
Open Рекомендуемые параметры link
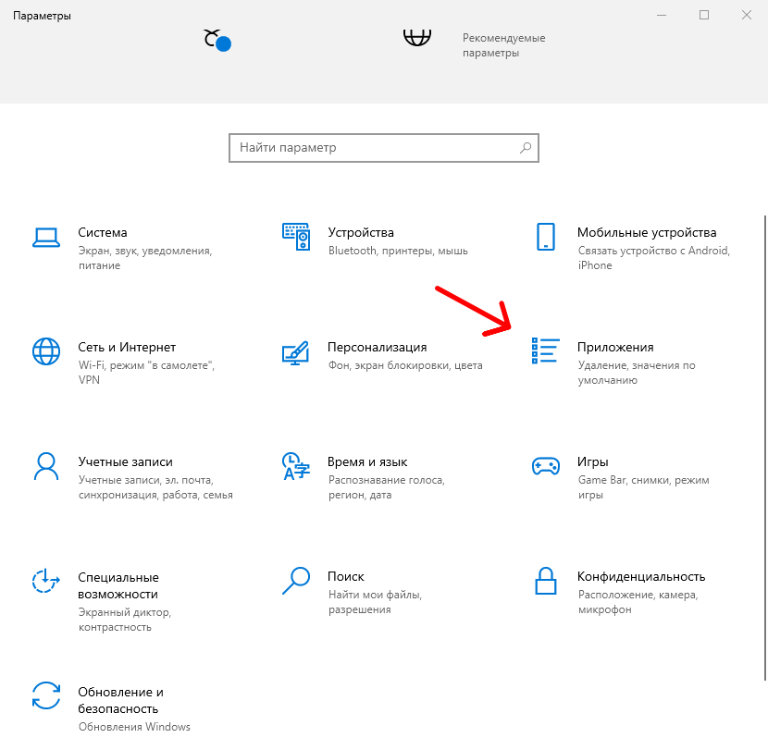504,45
